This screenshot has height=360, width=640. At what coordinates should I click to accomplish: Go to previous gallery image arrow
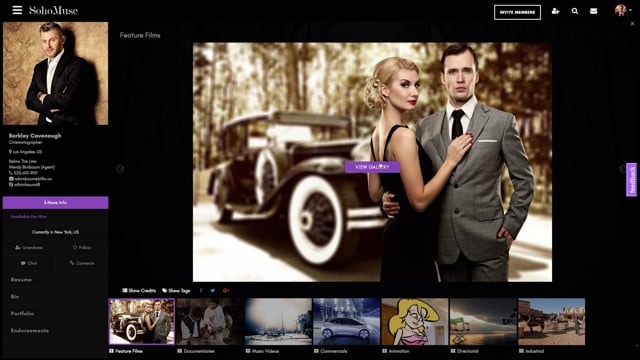[120, 169]
